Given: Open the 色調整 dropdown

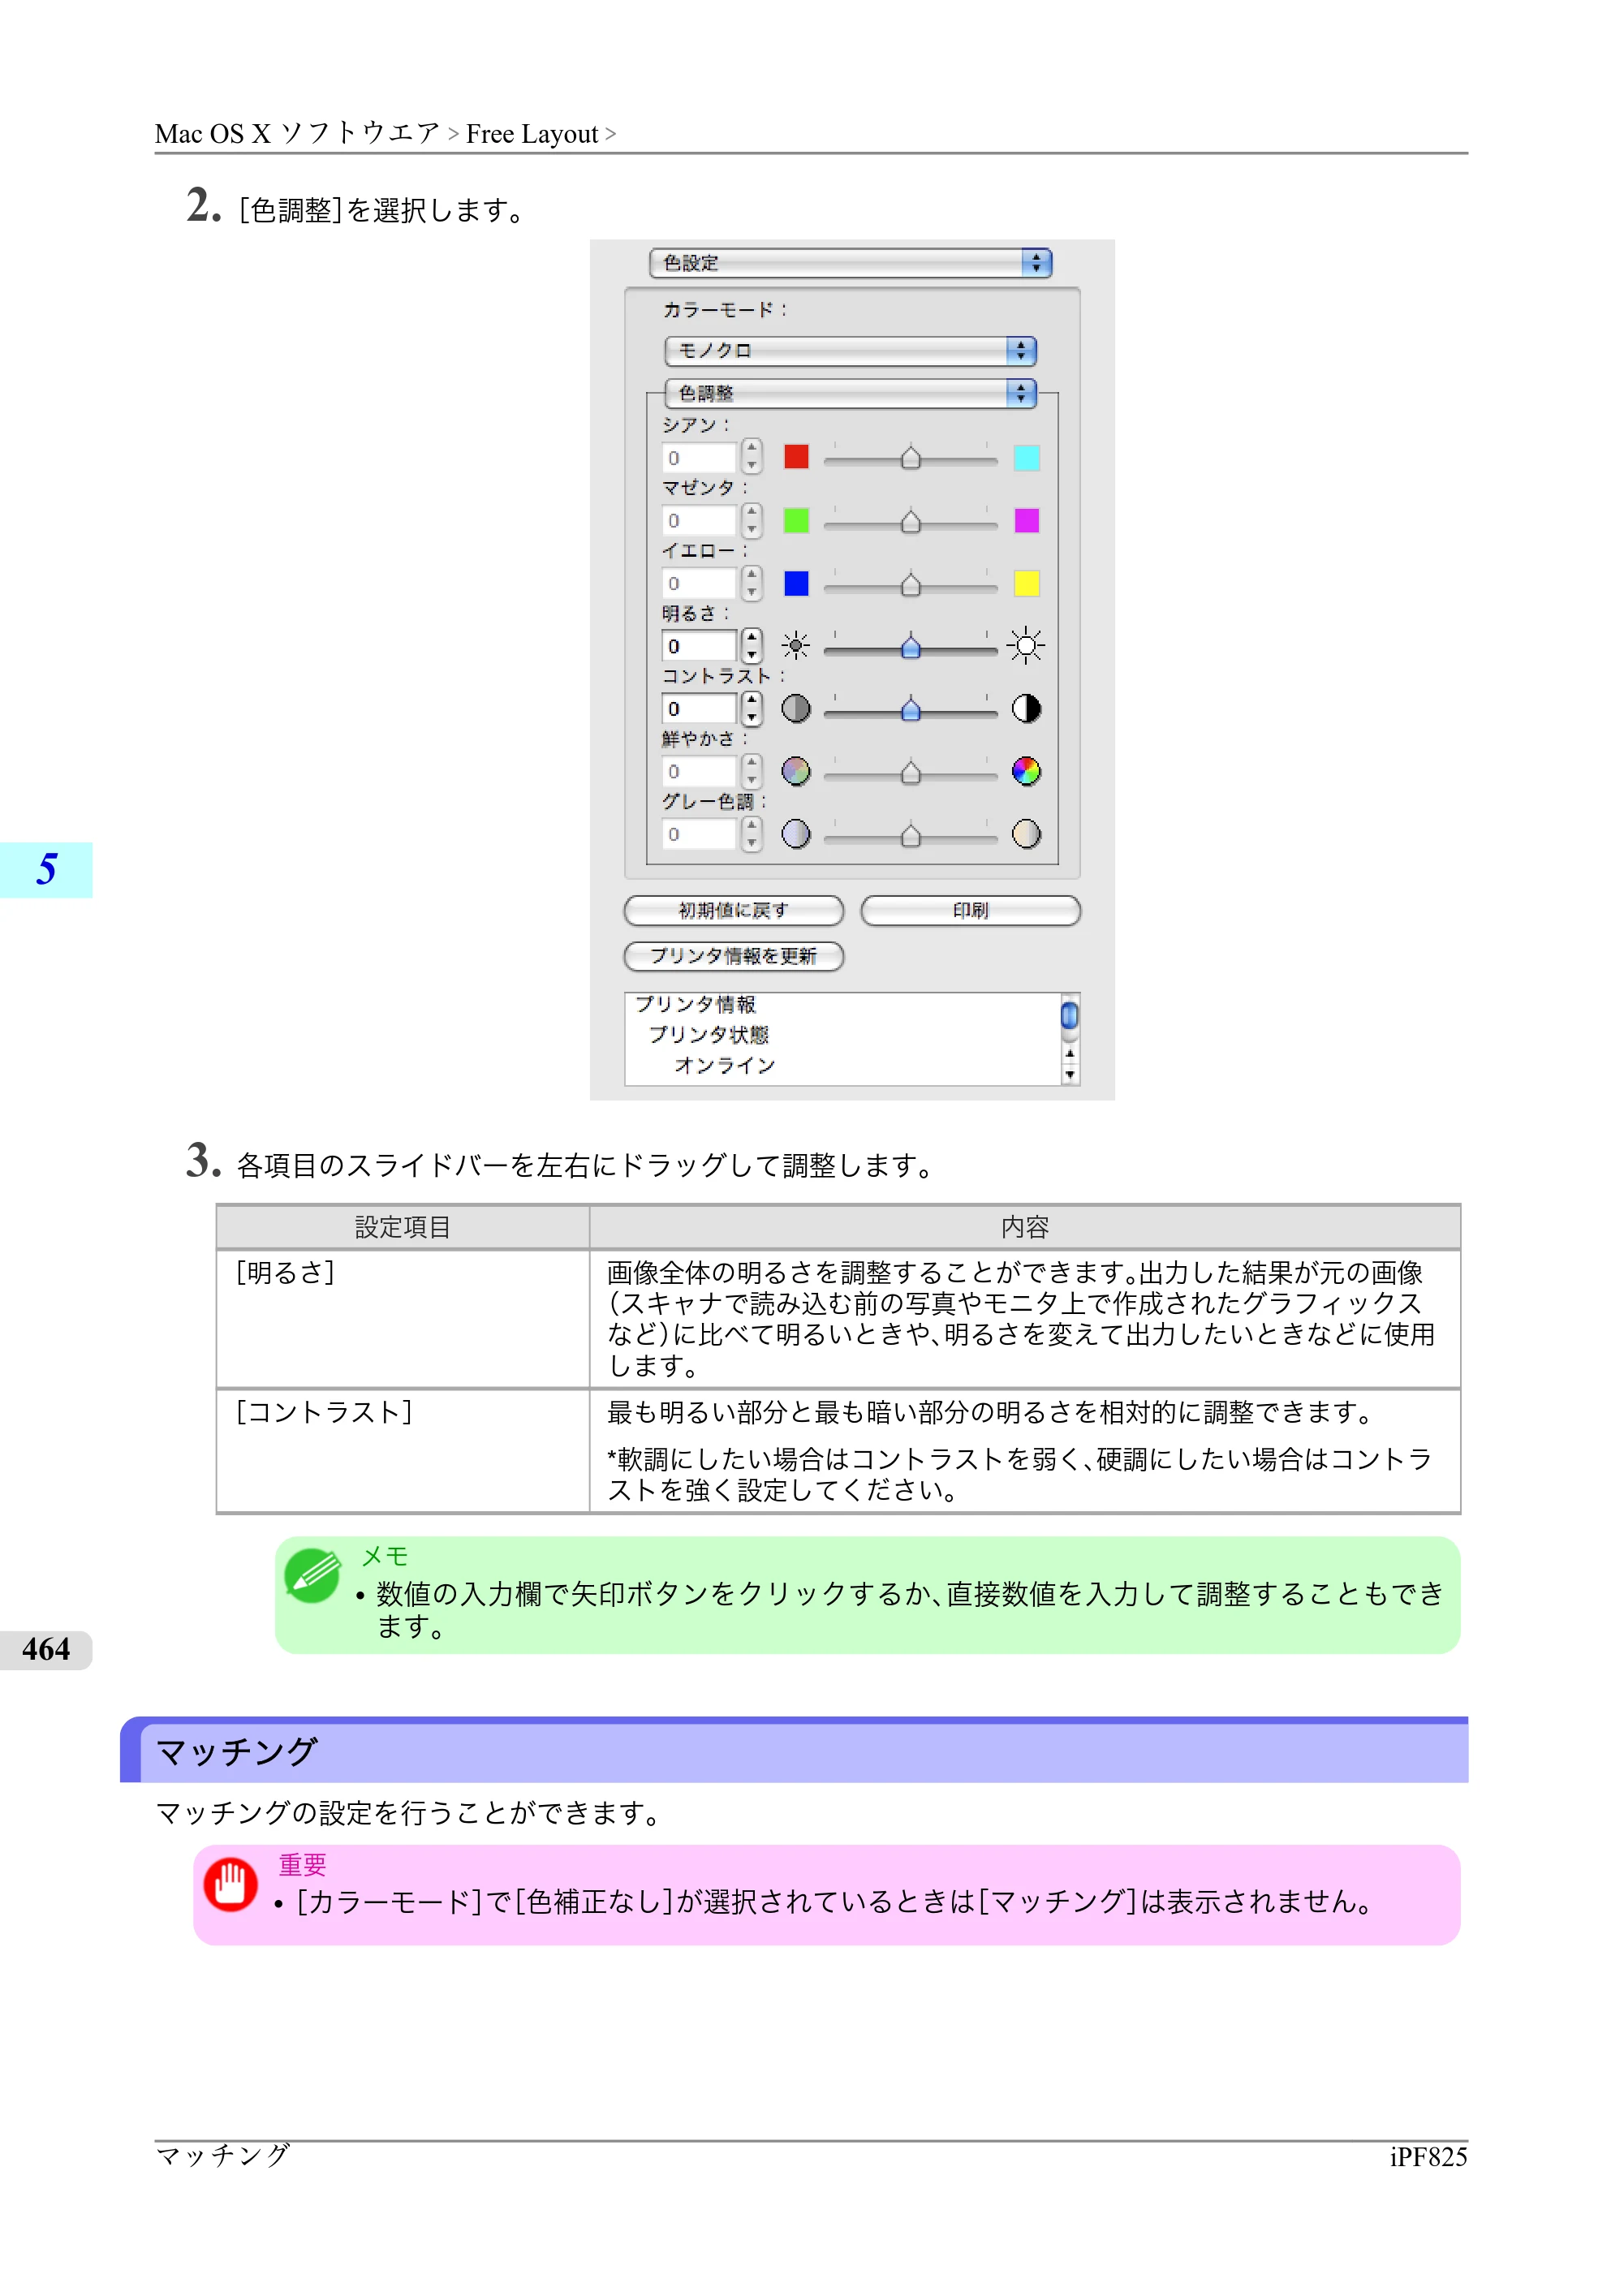Looking at the screenshot, I should pos(850,393).
